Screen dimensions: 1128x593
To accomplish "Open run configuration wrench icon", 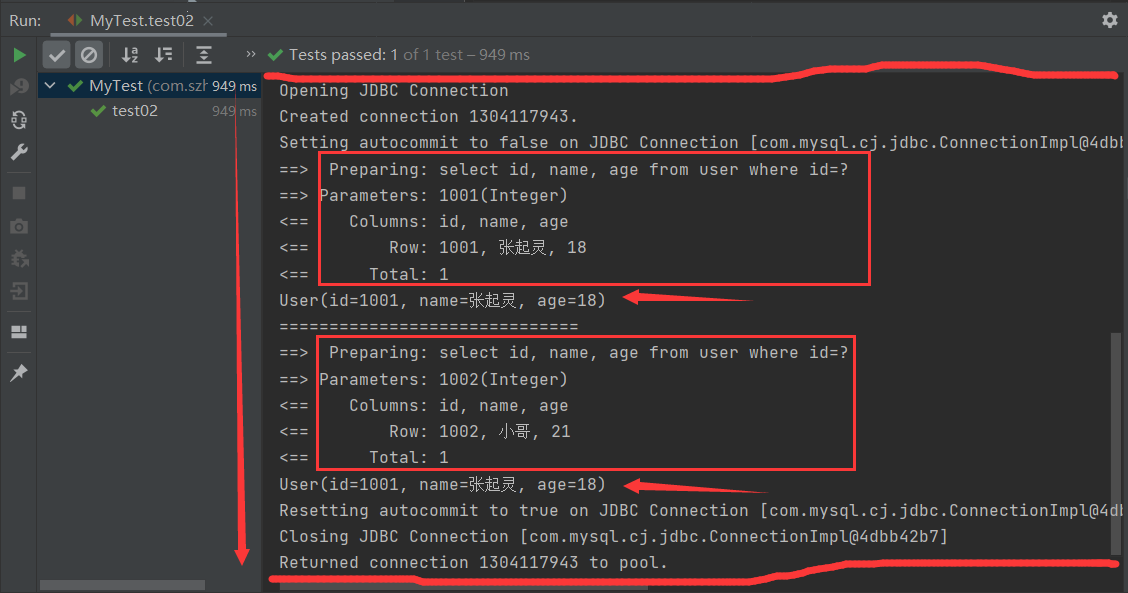I will pos(19,152).
